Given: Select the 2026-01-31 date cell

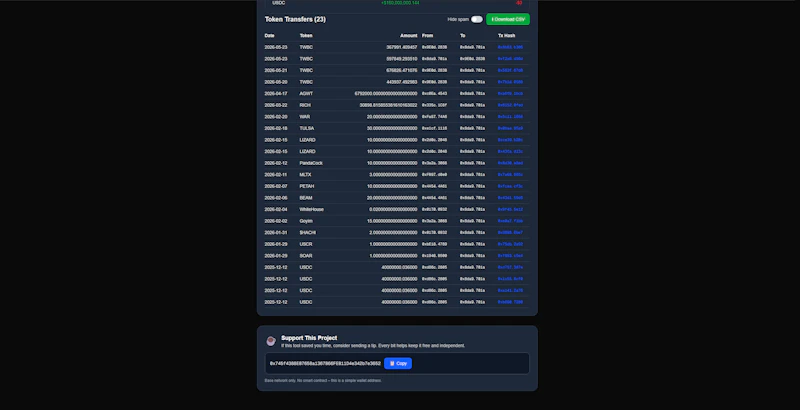Looking at the screenshot, I should (276, 233).
